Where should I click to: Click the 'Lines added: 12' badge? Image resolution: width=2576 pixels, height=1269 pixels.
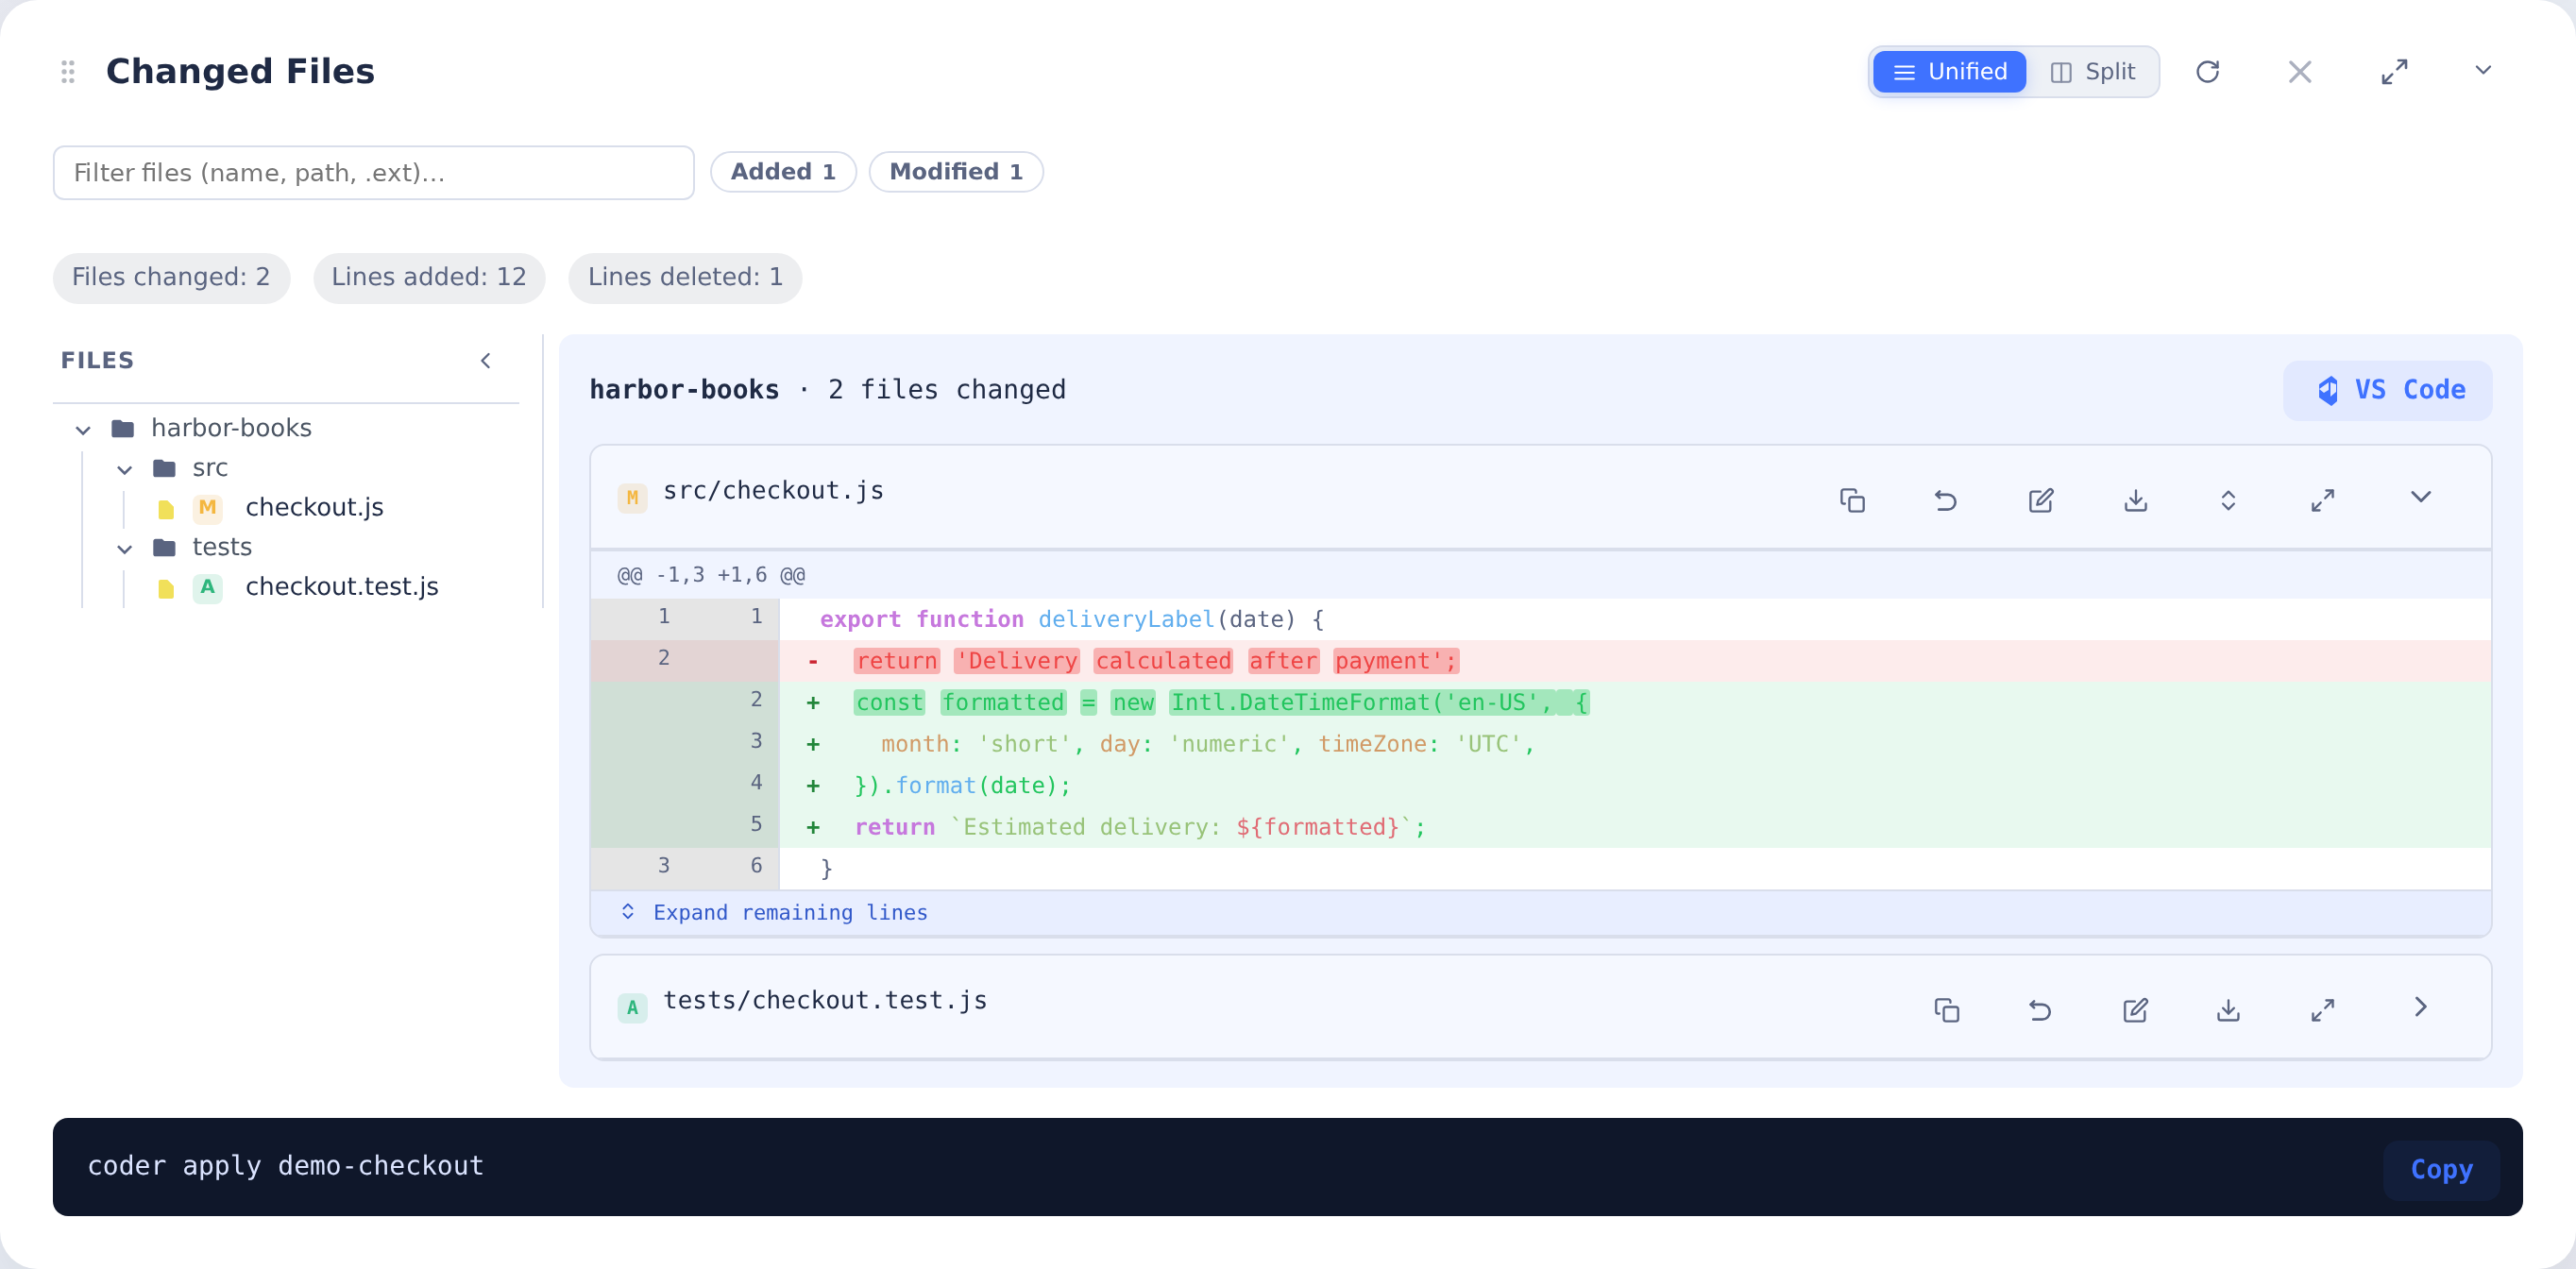[x=429, y=277]
